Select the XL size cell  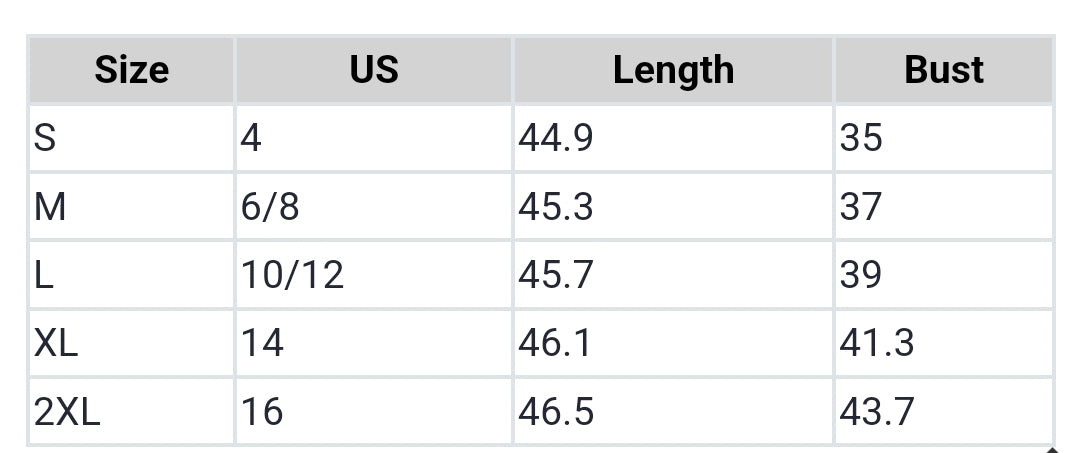point(56,343)
